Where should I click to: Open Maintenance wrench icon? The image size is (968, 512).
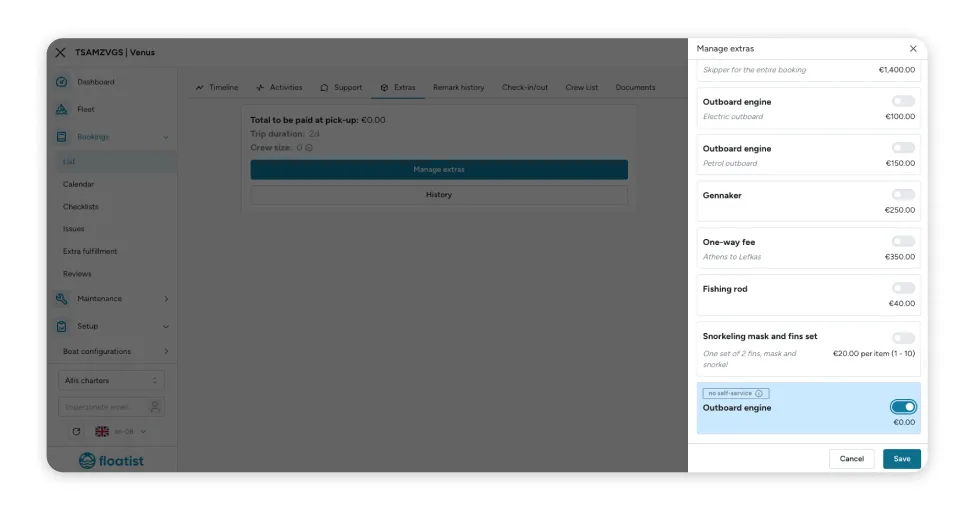62,299
